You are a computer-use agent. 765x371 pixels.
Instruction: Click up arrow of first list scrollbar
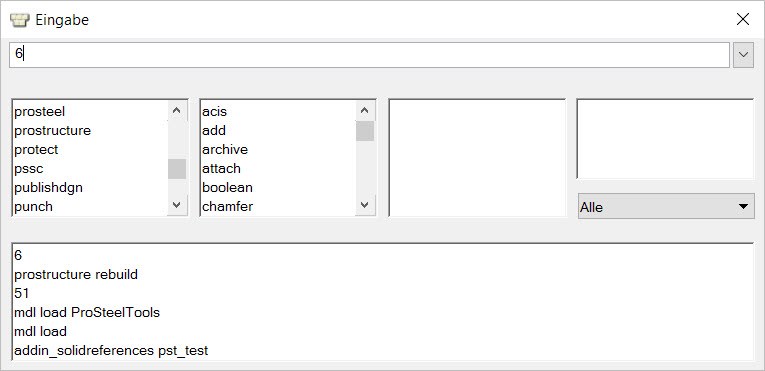tap(177, 111)
